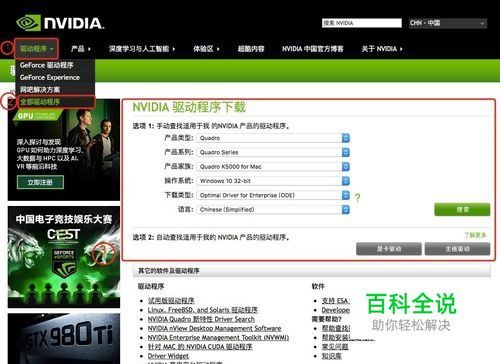Screen dimensions: 500x364
Task: Open Linux, FreeBSD, and Solaris 驱动程序 link
Action: click(x=203, y=310)
